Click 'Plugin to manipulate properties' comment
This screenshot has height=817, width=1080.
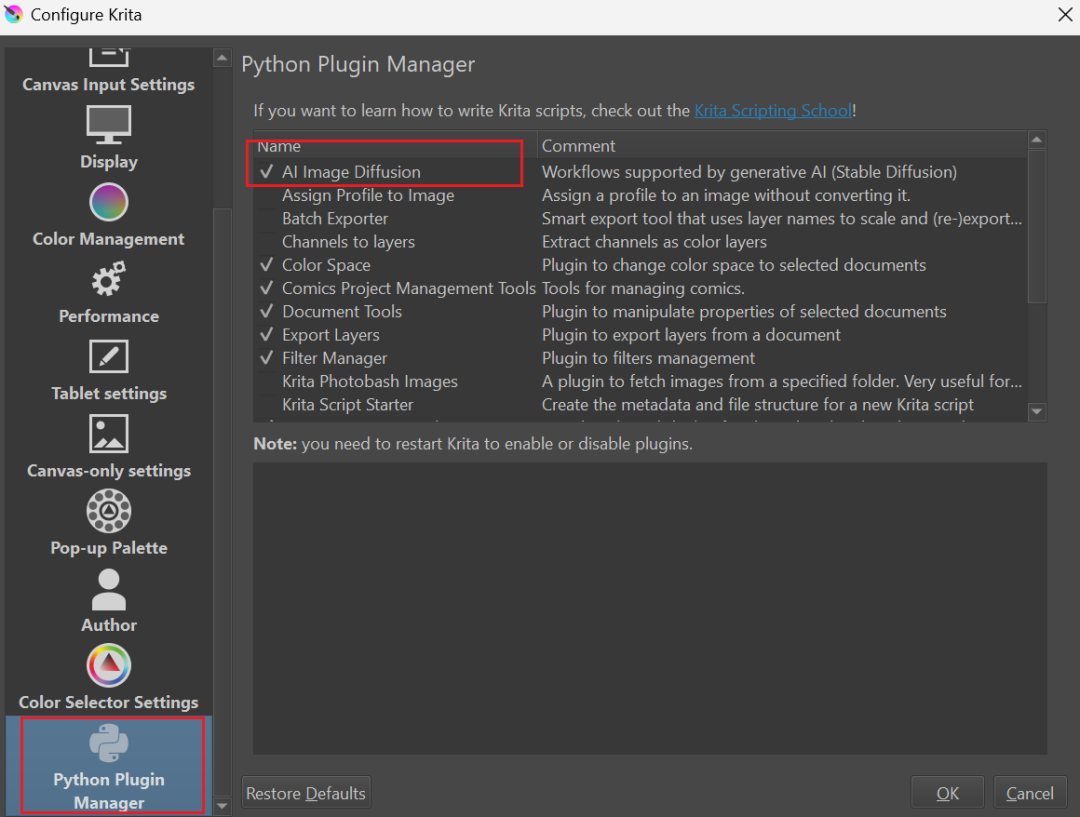(x=744, y=311)
